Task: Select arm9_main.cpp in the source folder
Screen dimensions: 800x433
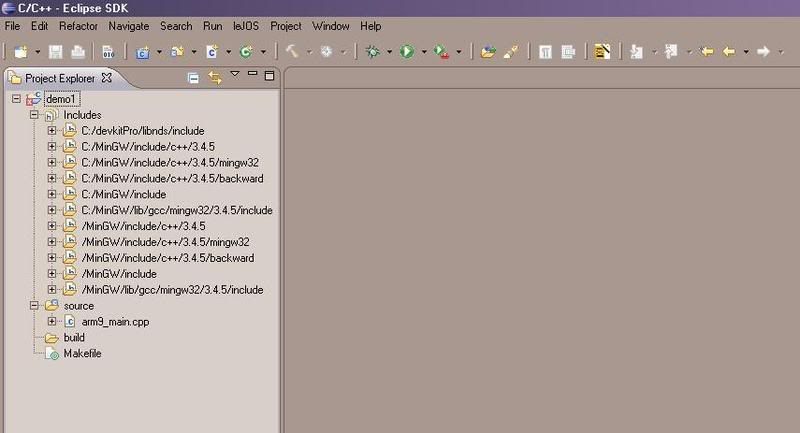Action: 115,321
